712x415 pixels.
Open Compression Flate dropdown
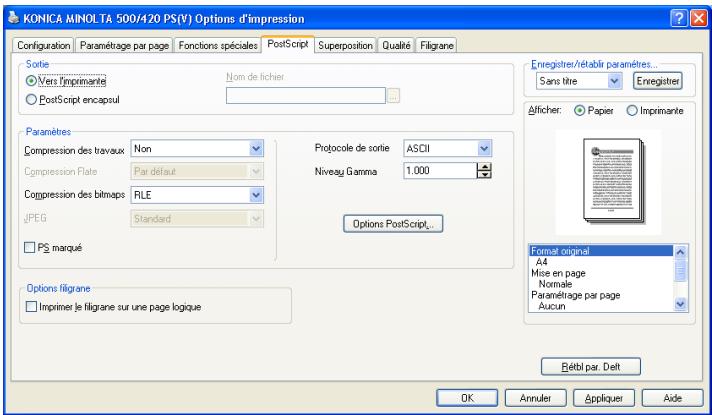pyautogui.click(x=256, y=172)
